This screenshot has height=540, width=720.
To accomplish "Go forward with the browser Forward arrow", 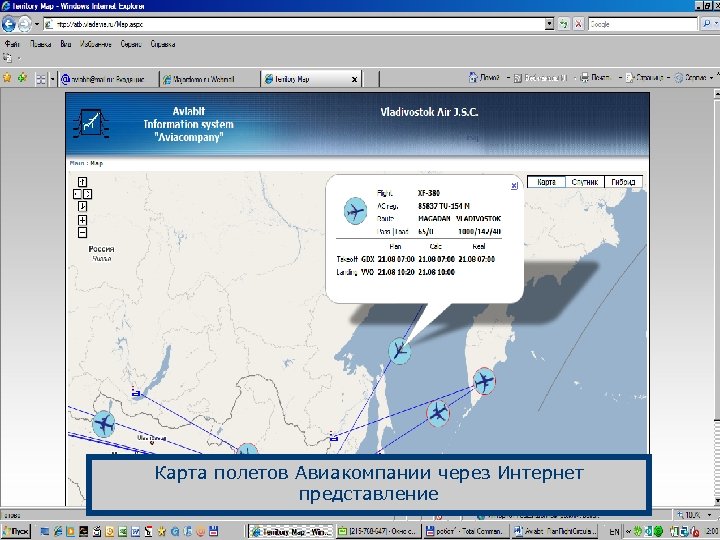I will [24, 24].
